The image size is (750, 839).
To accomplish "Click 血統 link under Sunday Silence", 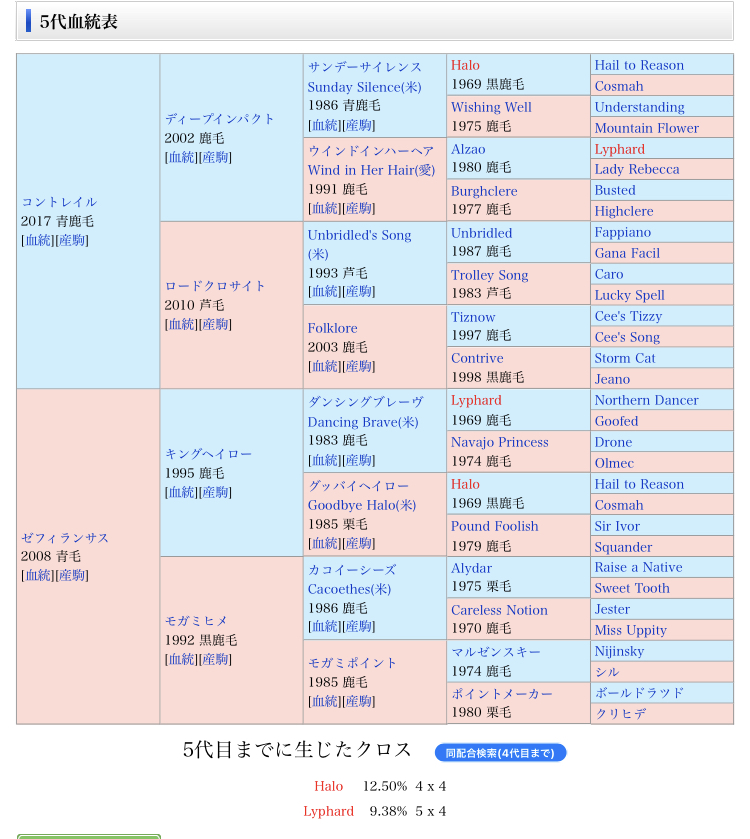I will [324, 125].
